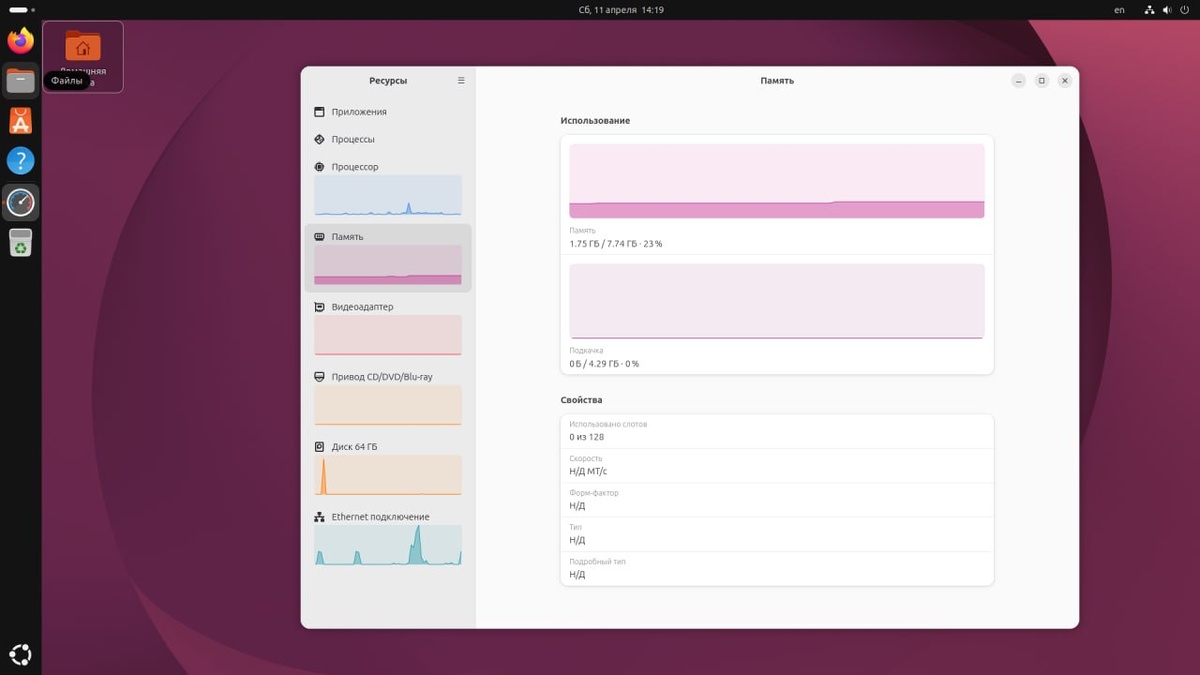Click the memory usage graph

pos(777,181)
